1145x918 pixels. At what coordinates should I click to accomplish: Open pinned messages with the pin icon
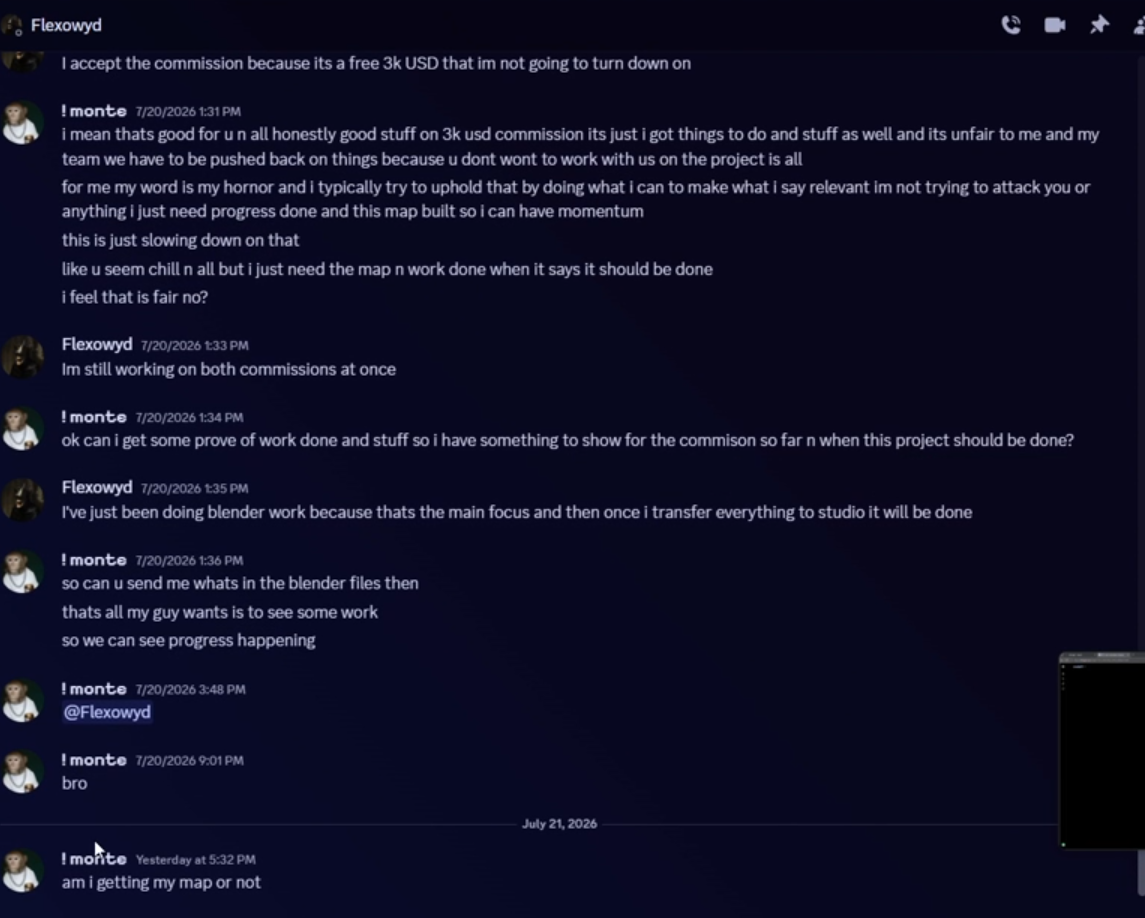[1099, 25]
